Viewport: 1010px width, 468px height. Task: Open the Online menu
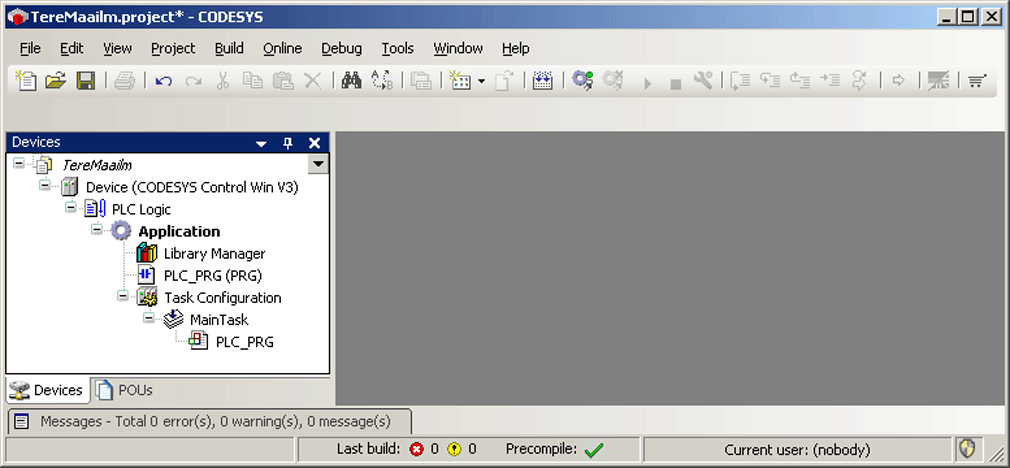coord(282,48)
